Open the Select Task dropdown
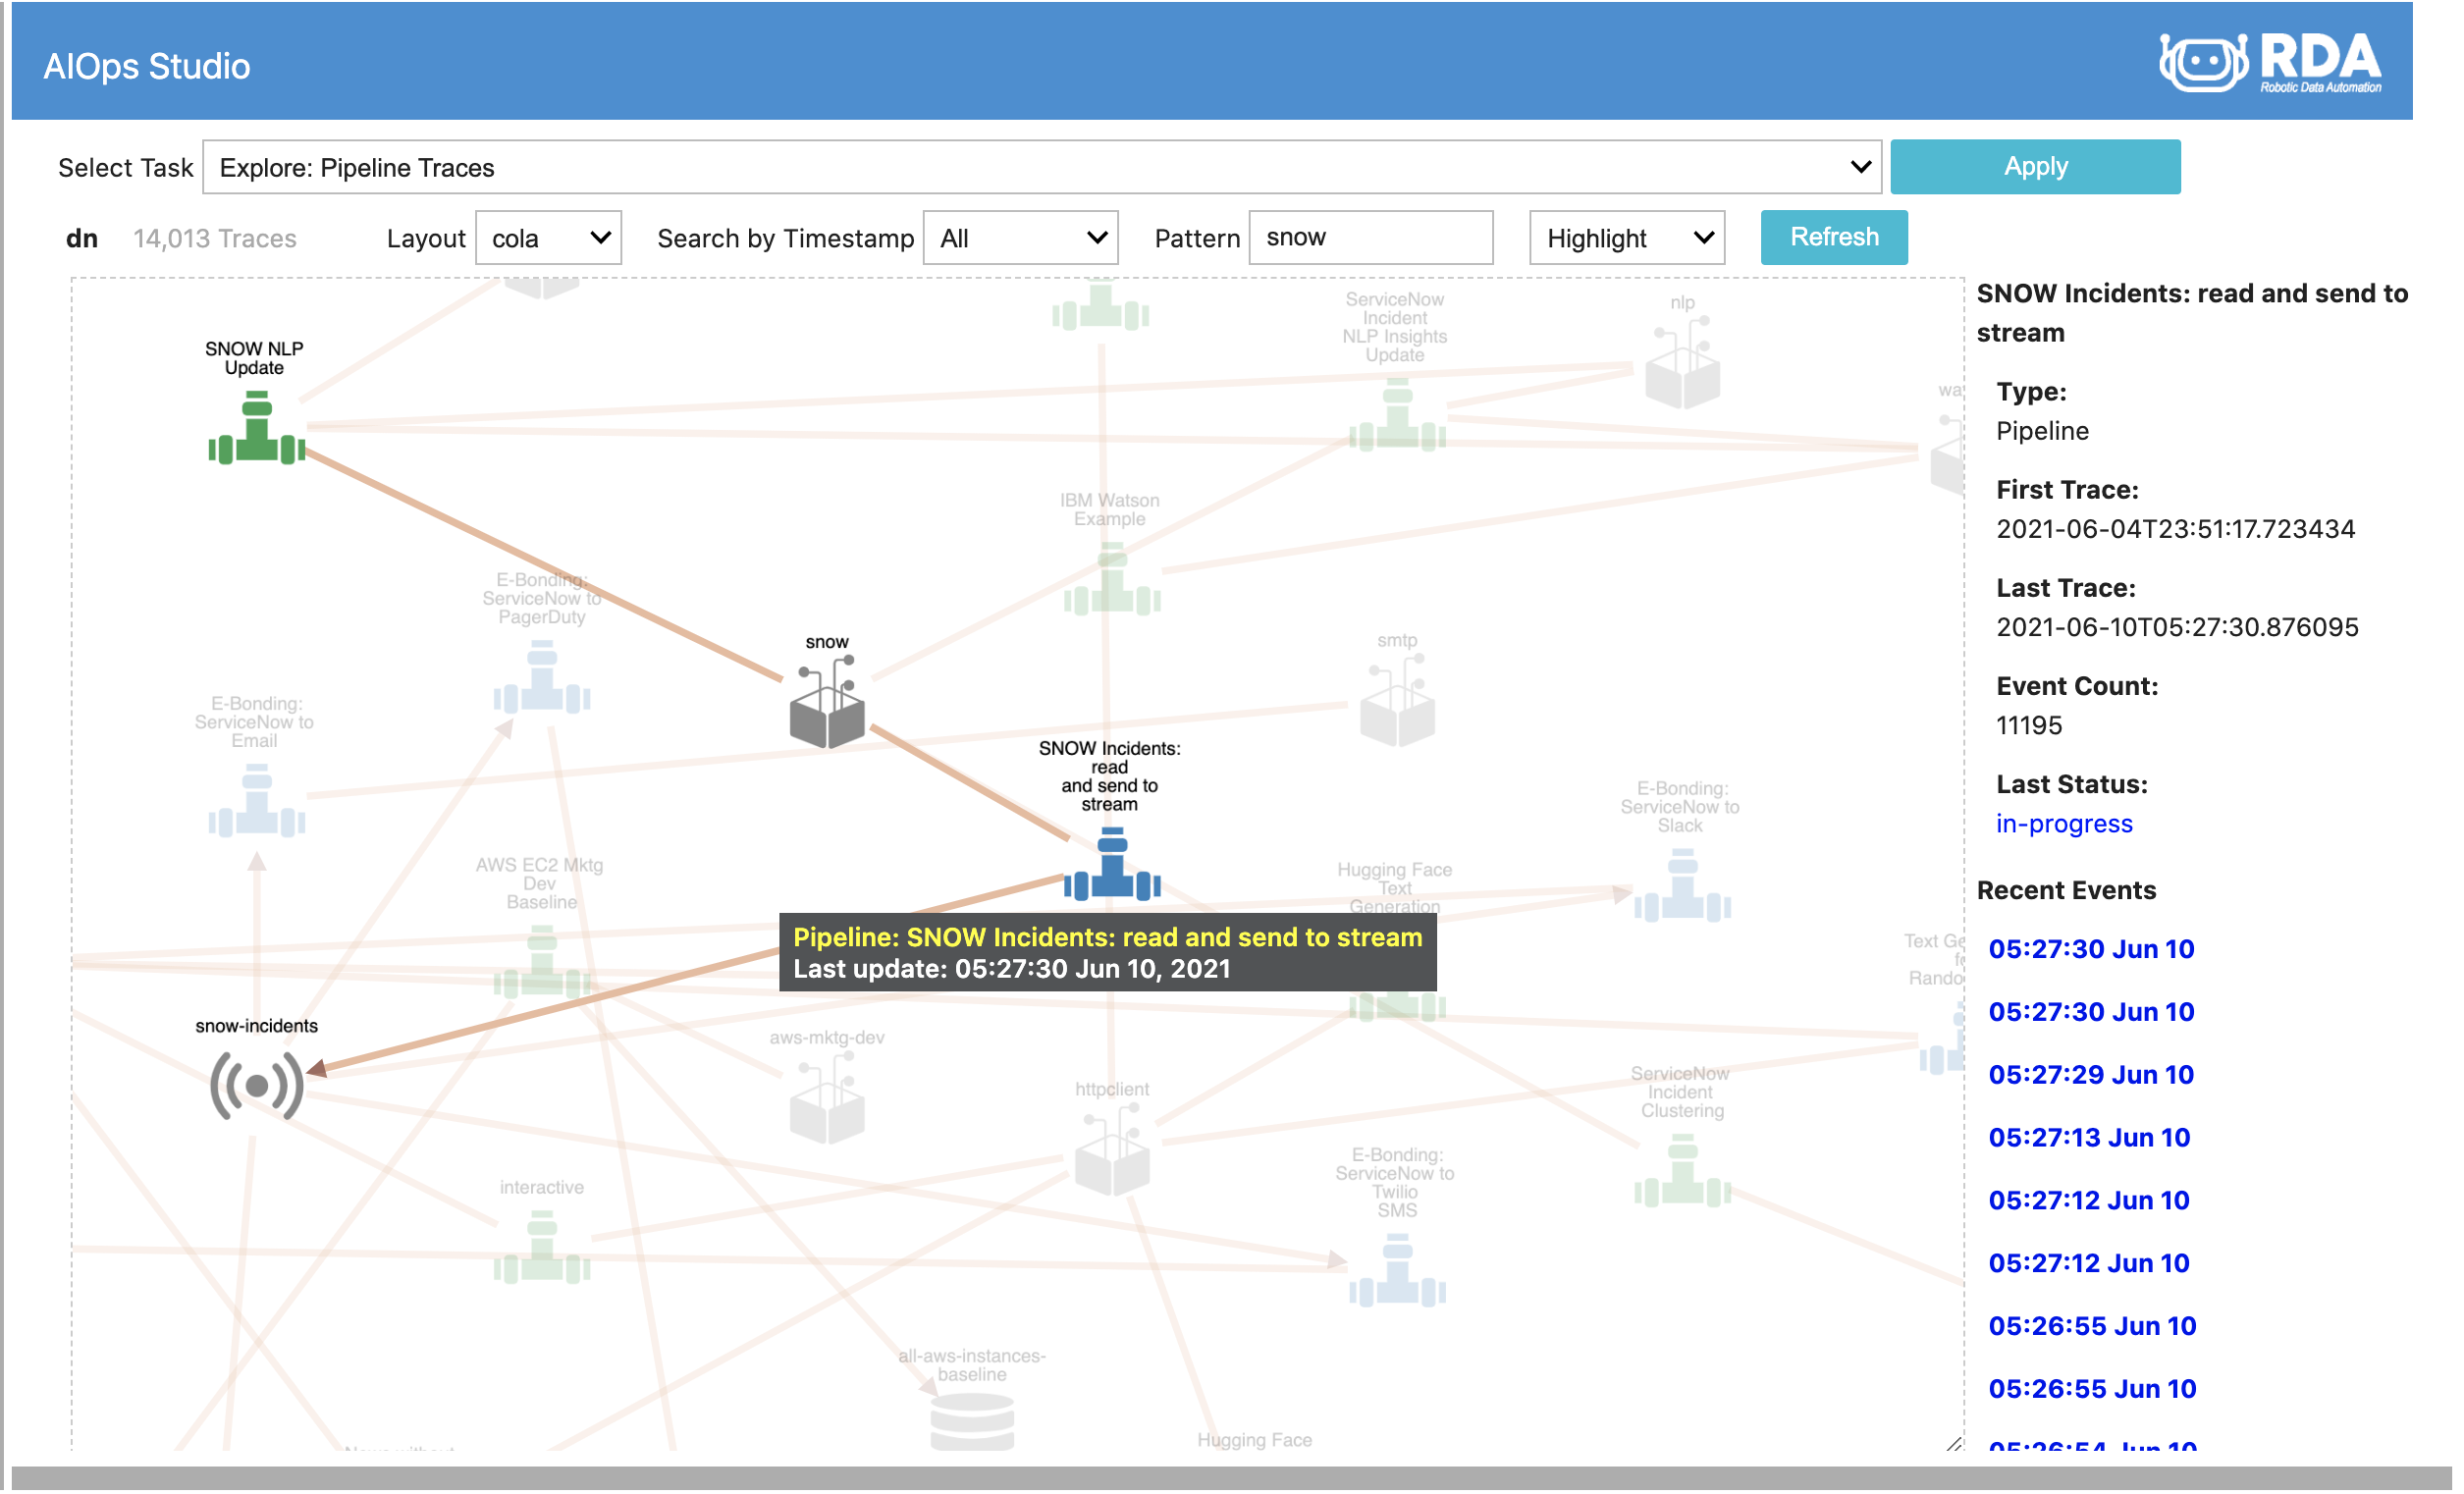This screenshot has width=2464, height=1494. pos(1042,166)
